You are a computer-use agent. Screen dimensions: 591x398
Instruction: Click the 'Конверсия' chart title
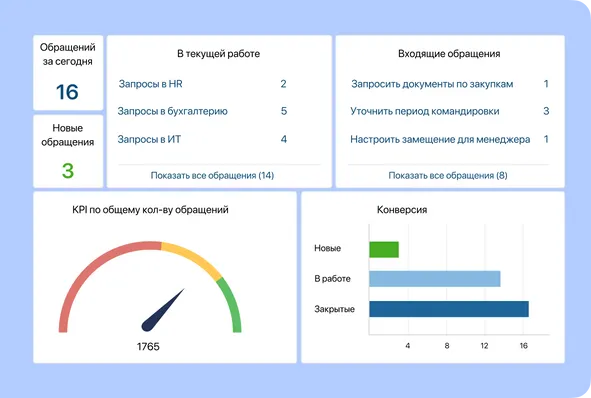tap(402, 210)
